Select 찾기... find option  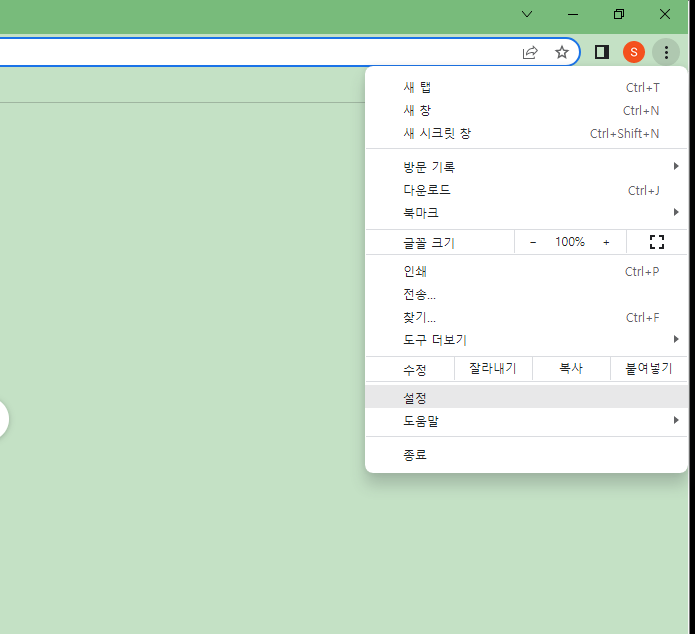[526, 317]
